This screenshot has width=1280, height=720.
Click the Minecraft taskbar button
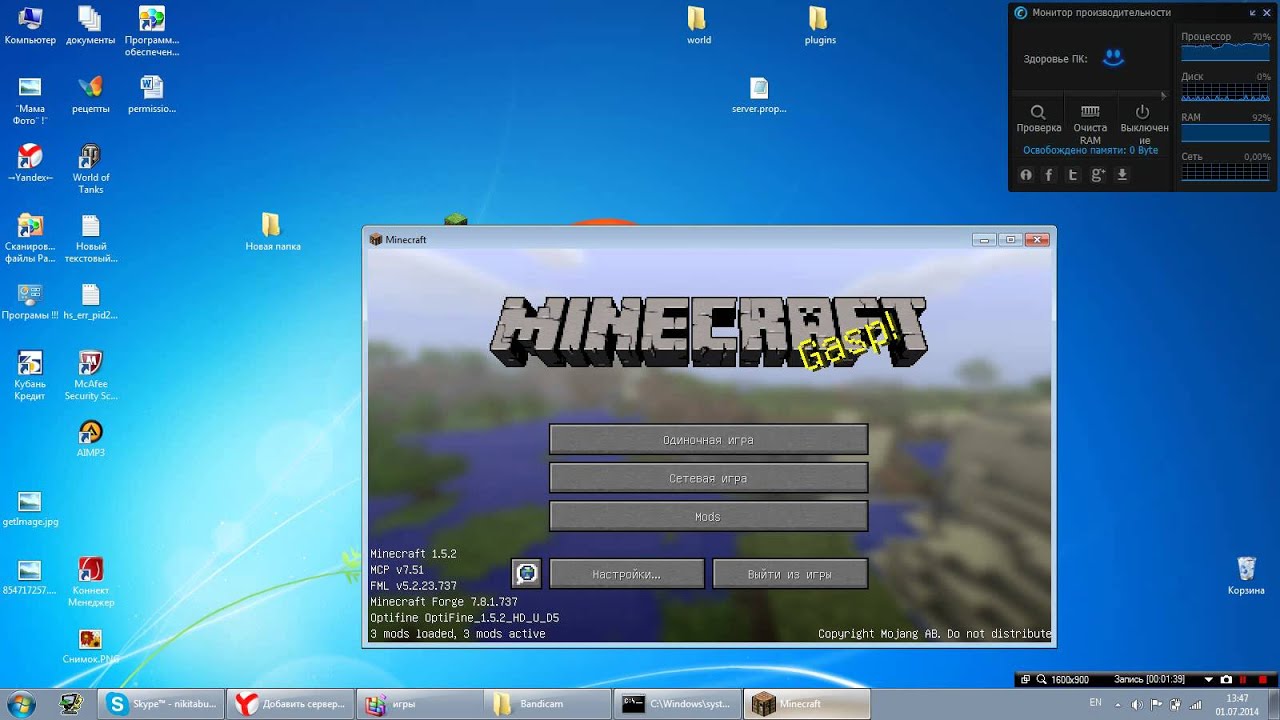click(807, 704)
